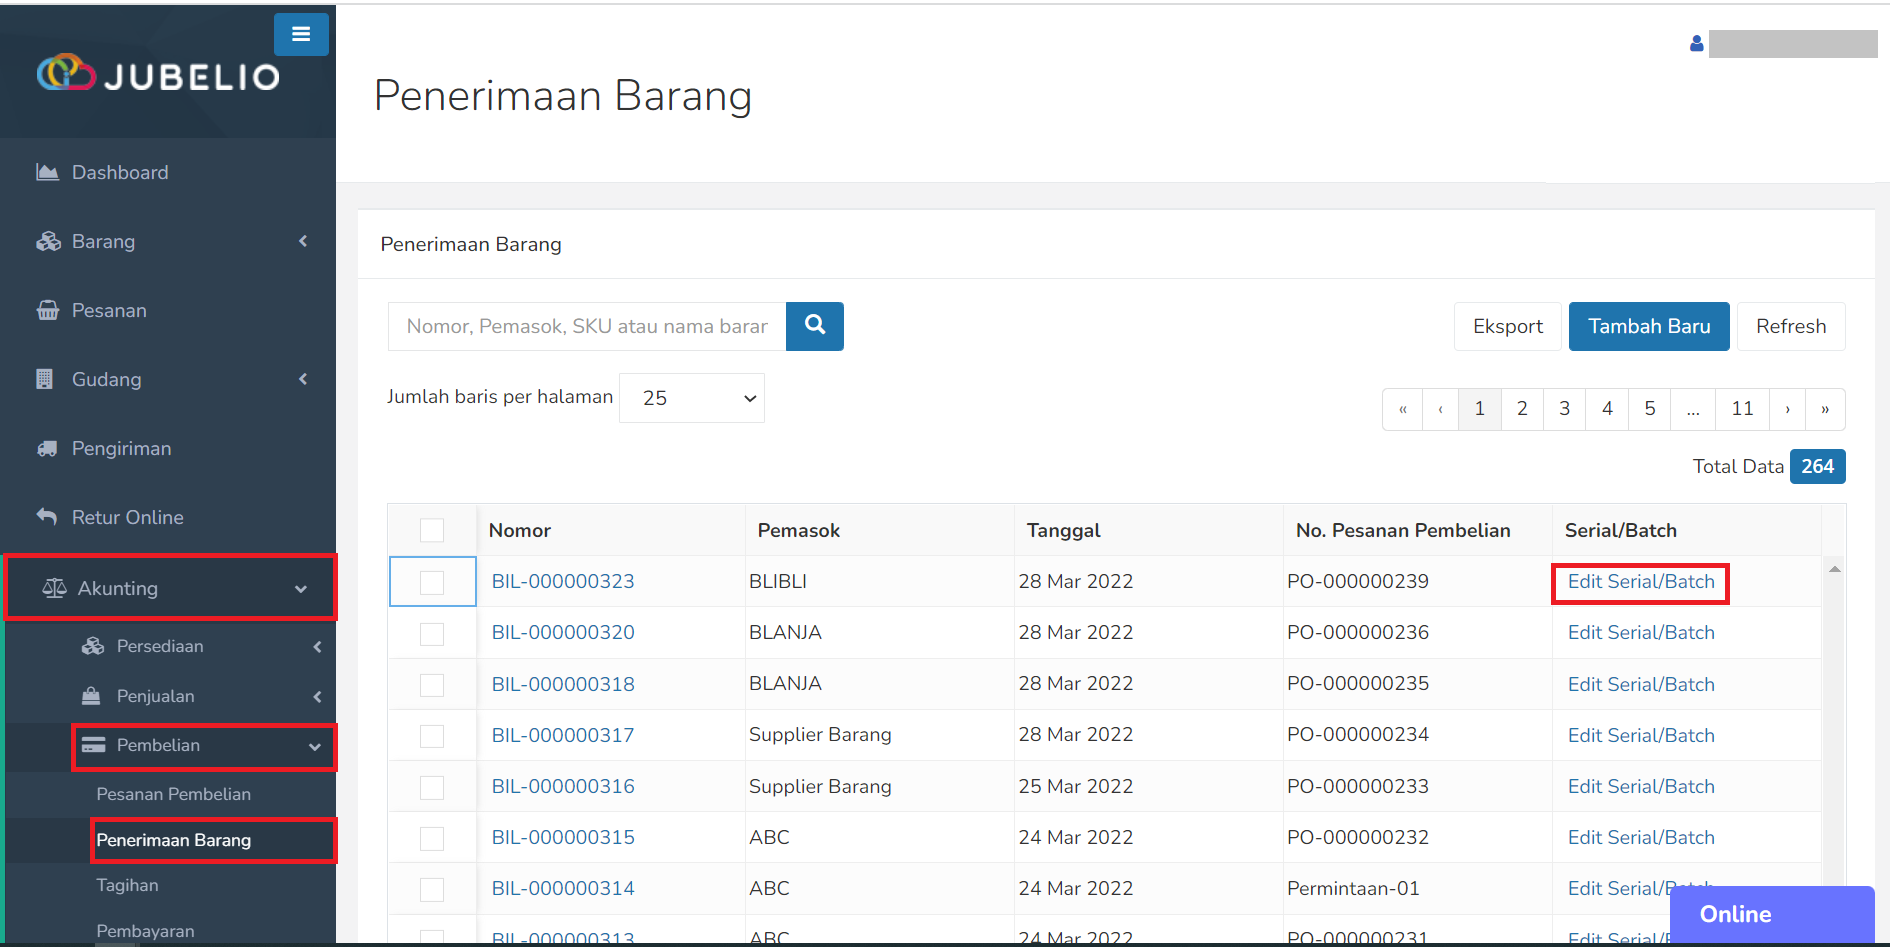Tick checkbox for BIL-000000318 row
The height and width of the screenshot is (947, 1890).
coord(432,684)
